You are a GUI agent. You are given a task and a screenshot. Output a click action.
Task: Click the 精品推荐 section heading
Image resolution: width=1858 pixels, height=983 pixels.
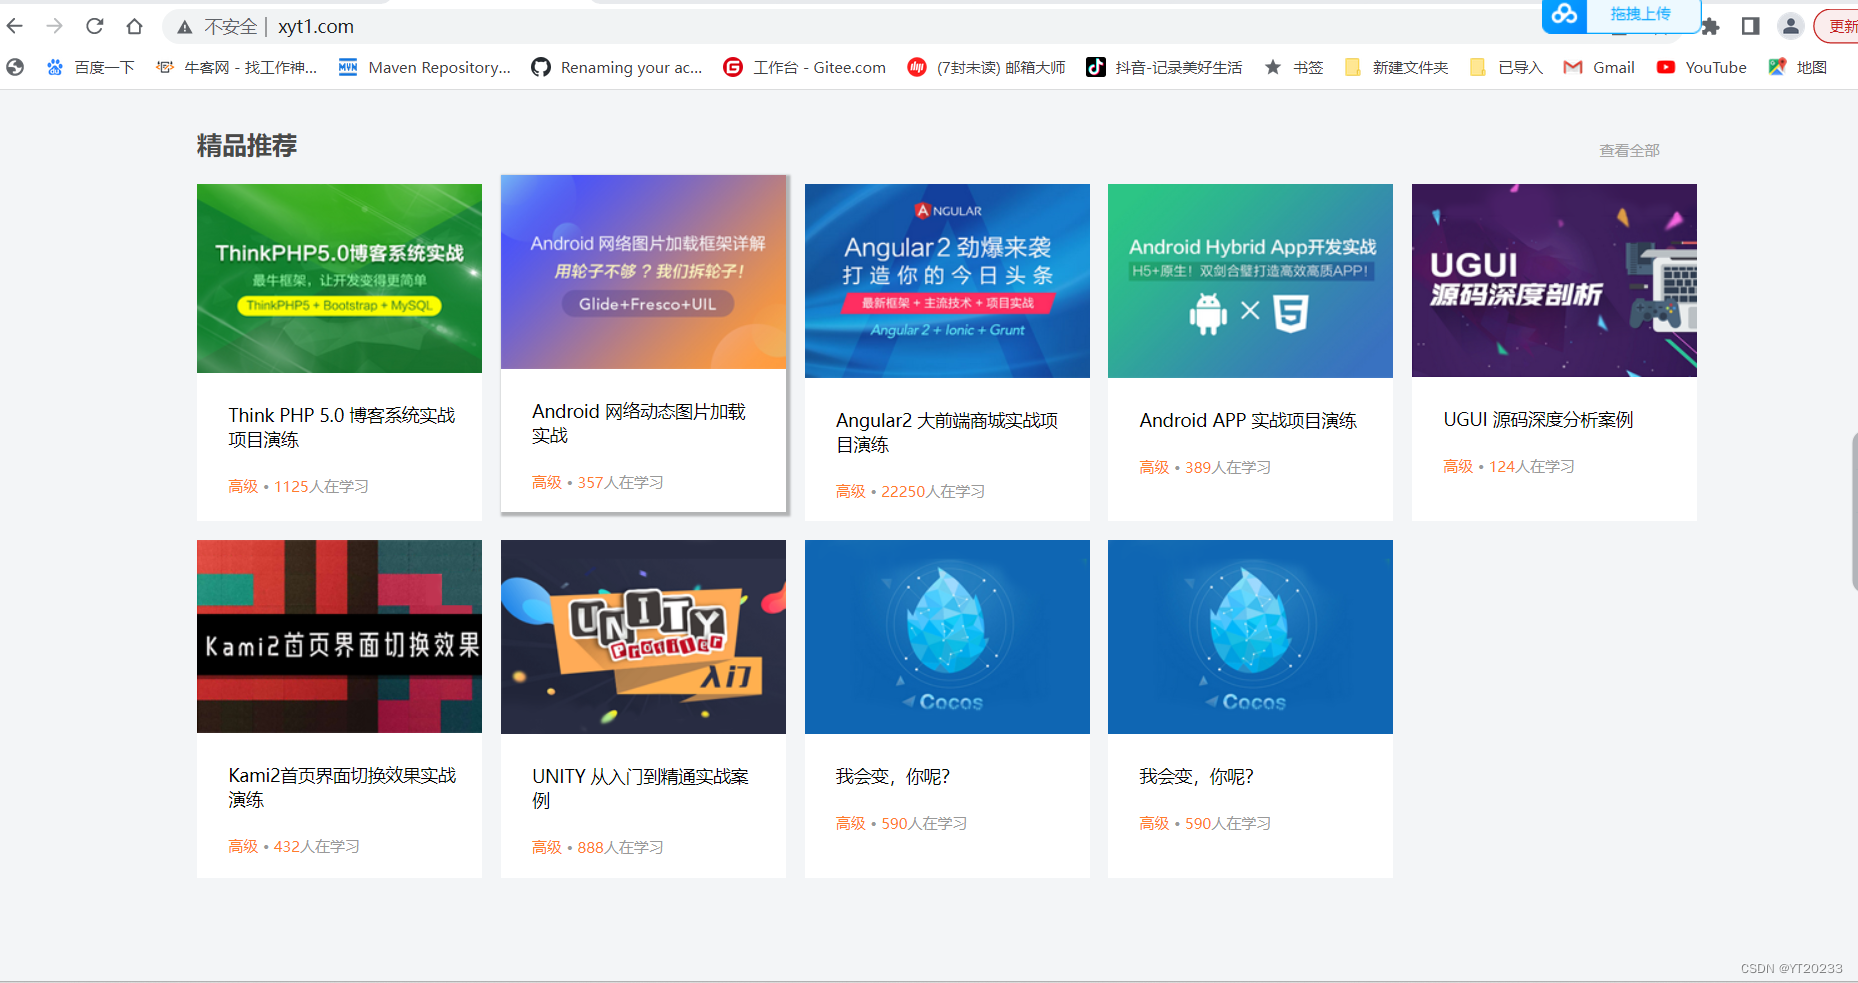247,146
